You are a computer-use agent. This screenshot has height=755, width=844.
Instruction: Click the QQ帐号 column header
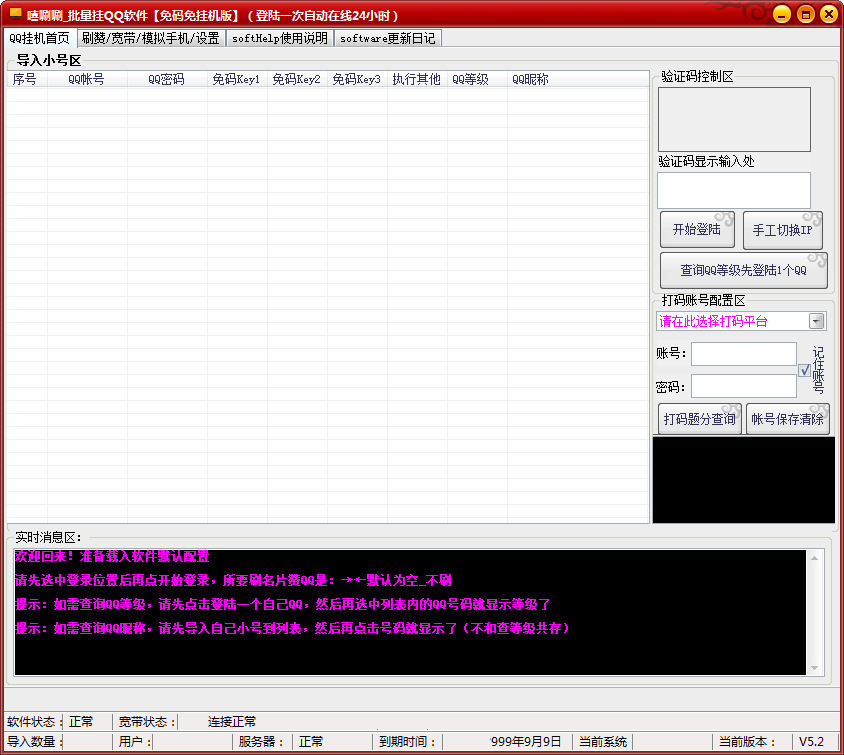(86, 79)
